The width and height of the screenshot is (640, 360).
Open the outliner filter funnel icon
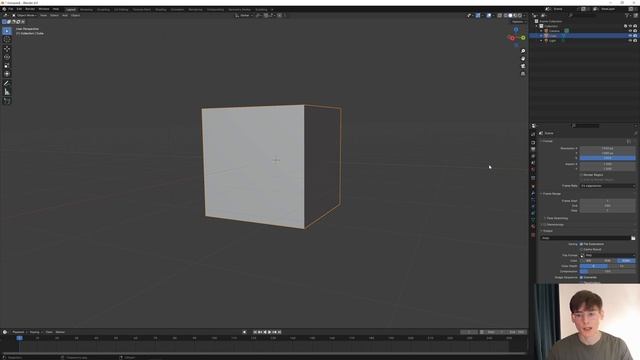[x=627, y=16]
